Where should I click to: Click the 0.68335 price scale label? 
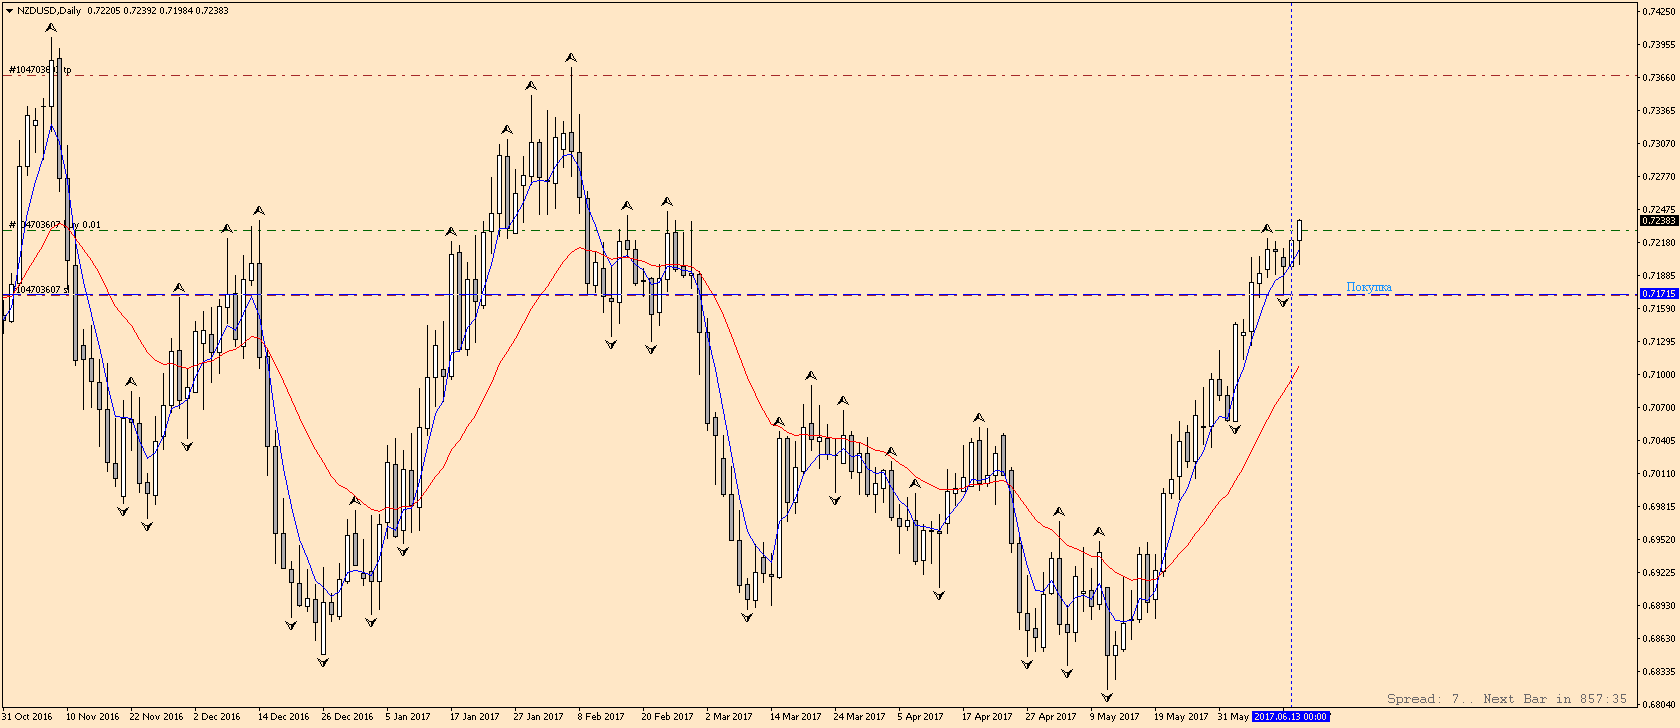point(1660,672)
